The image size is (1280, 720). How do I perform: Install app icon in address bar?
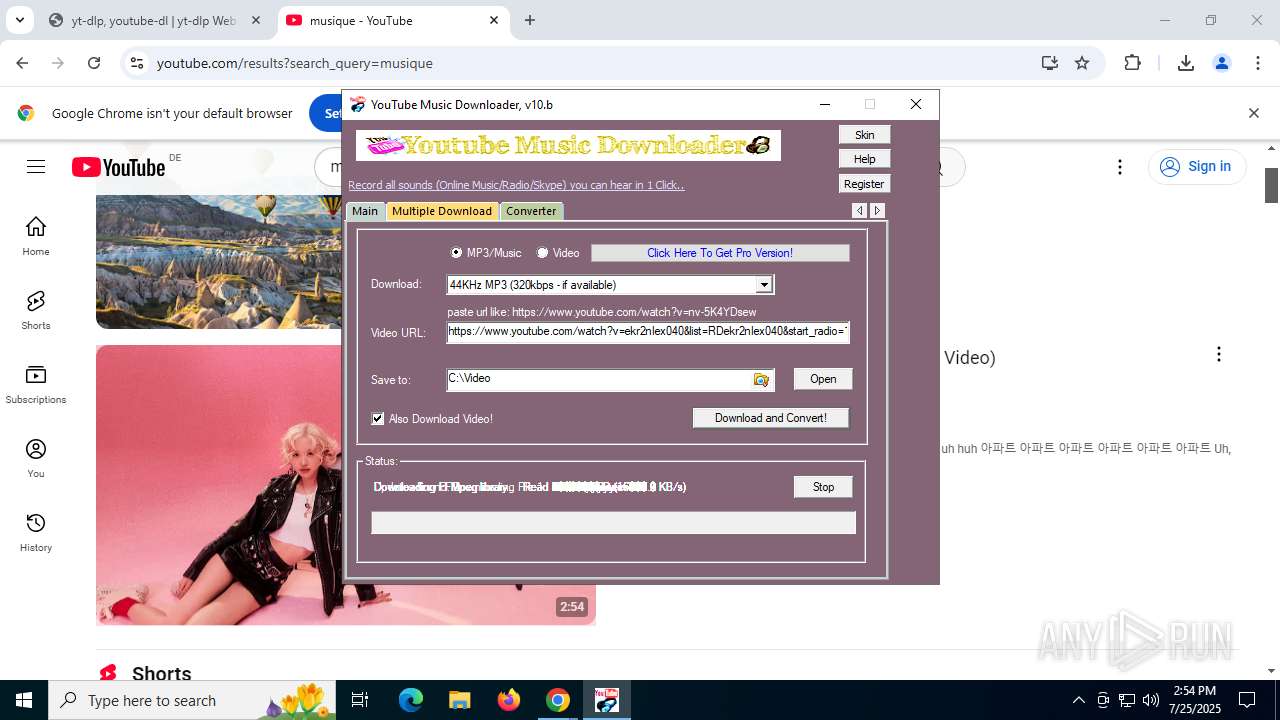1049,63
